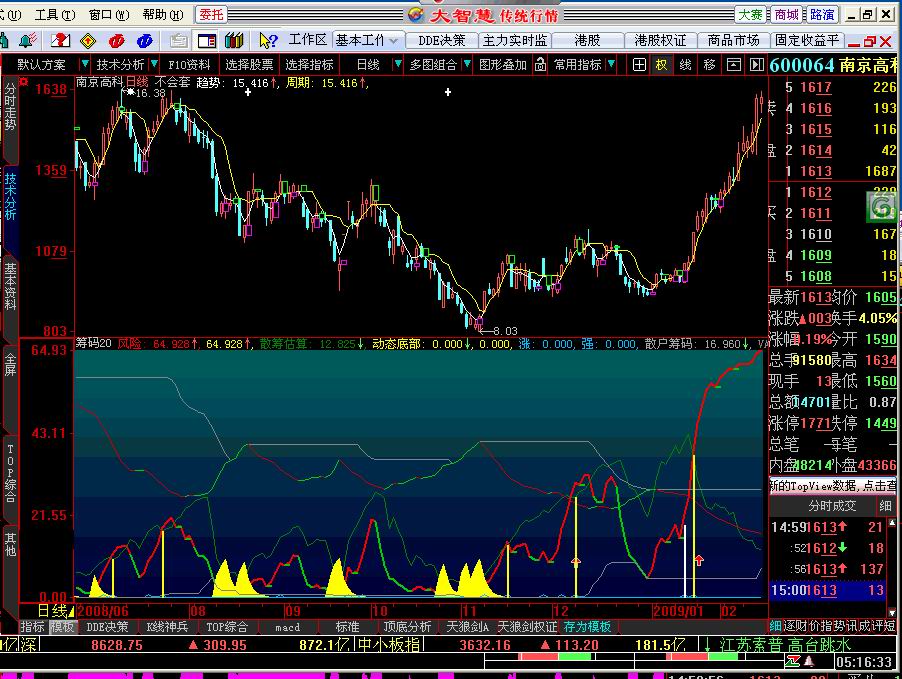Image resolution: width=902 pixels, height=679 pixels.
Task: Switch to the 港股权证 tab
Action: click(x=660, y=40)
